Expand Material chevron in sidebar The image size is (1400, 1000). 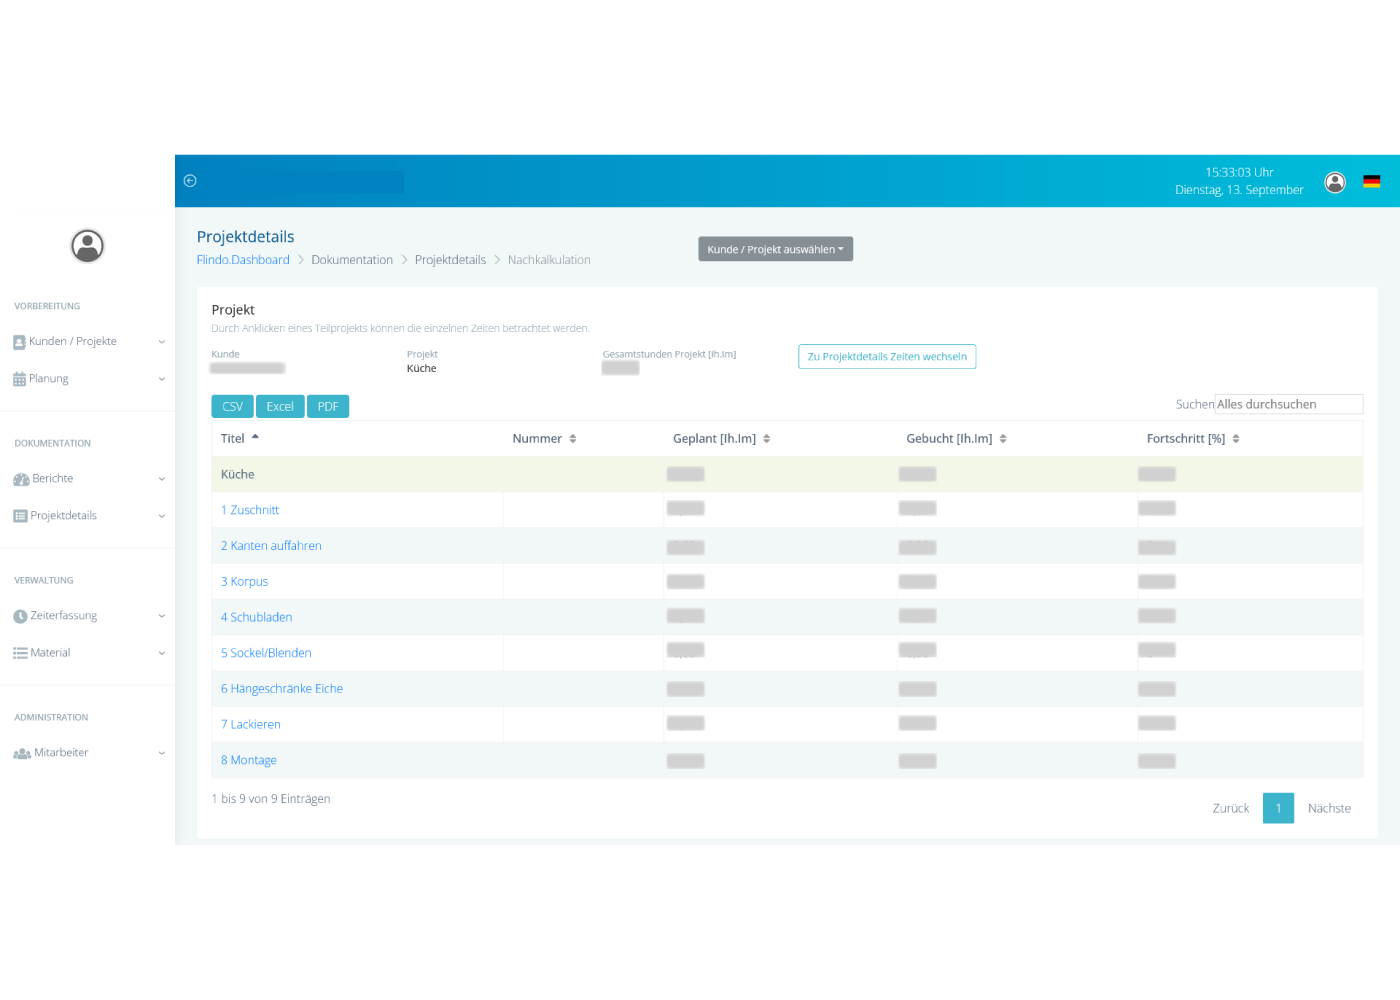(162, 653)
